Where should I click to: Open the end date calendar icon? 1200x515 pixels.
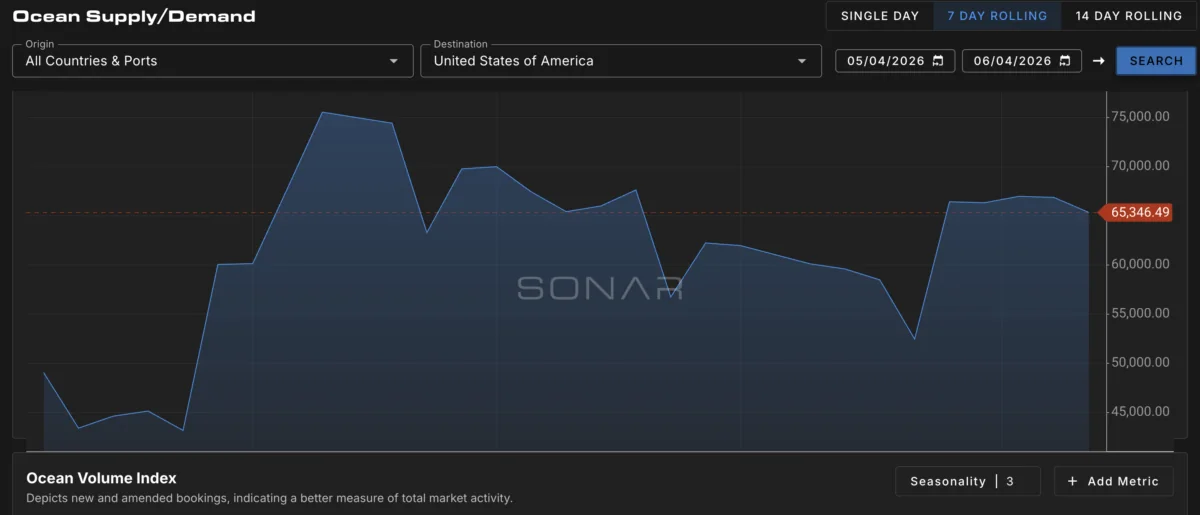pyautogui.click(x=1065, y=61)
